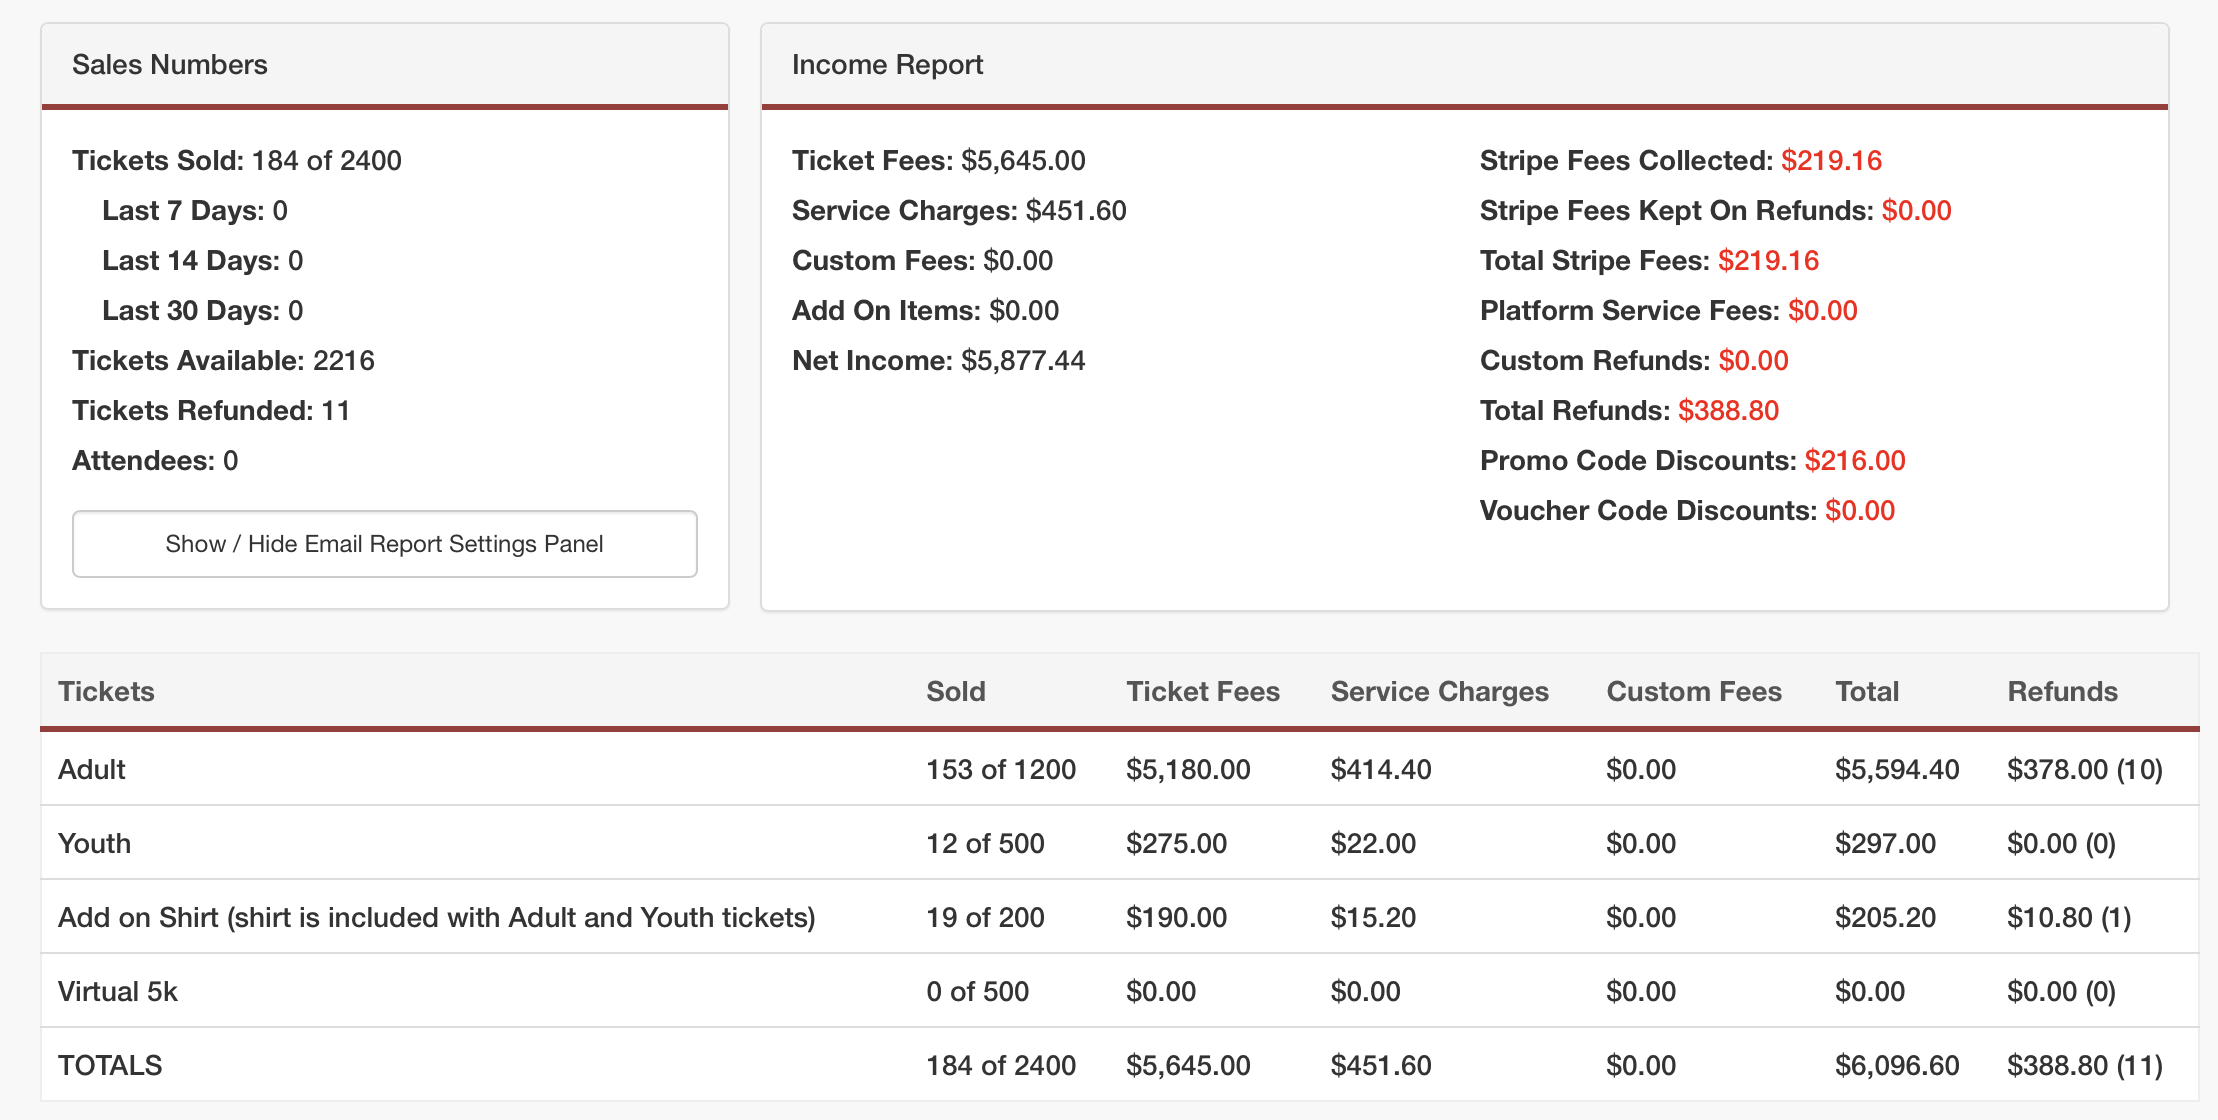This screenshot has height=1120, width=2218.
Task: Click the Sales Numbers panel header
Action: coord(170,65)
